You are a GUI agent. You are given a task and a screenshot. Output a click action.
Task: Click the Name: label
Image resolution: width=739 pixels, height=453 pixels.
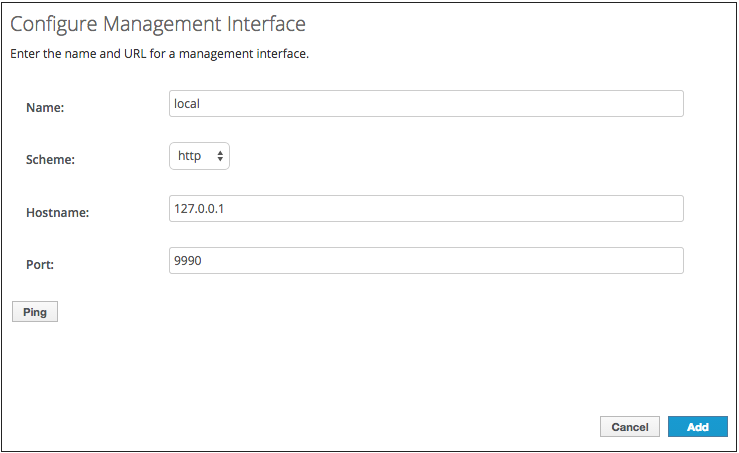click(45, 107)
